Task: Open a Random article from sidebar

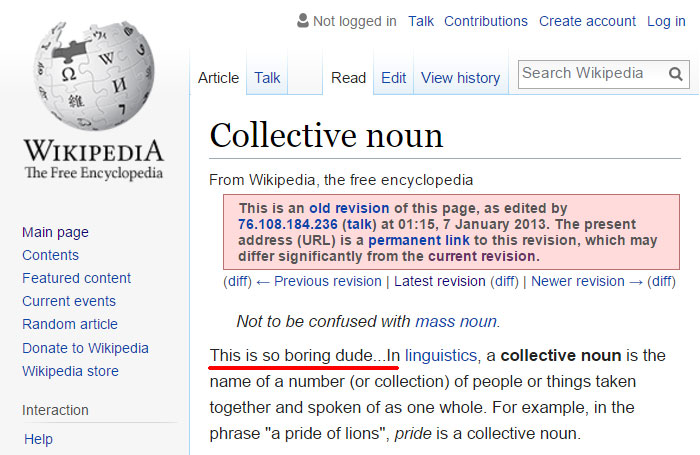Action: click(70, 324)
